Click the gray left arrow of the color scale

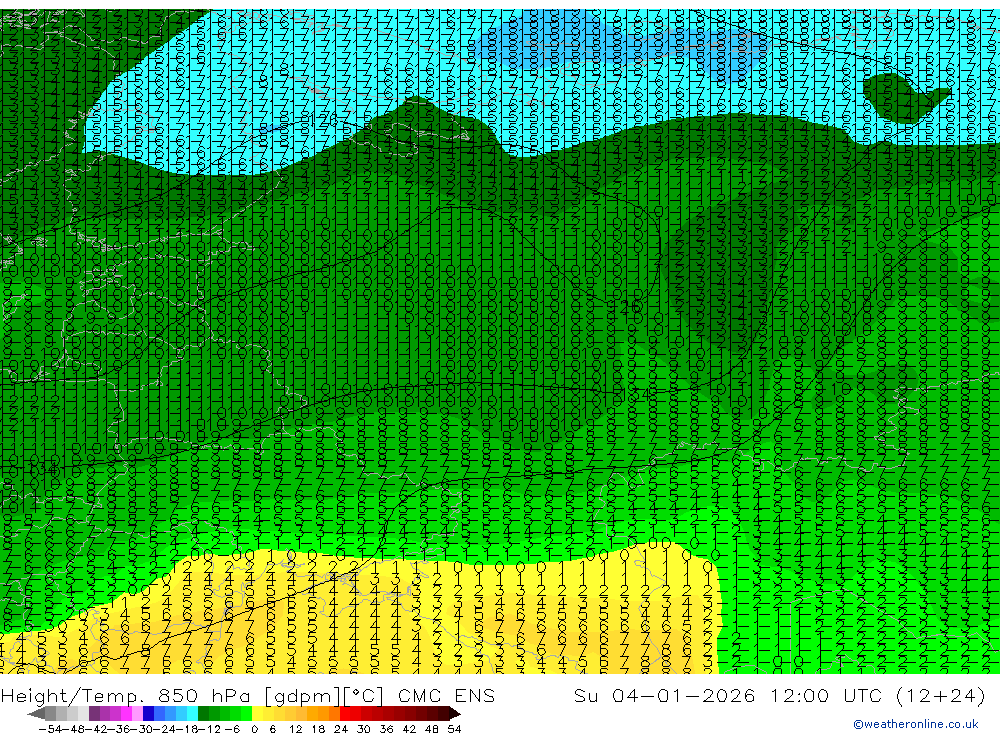36,713
